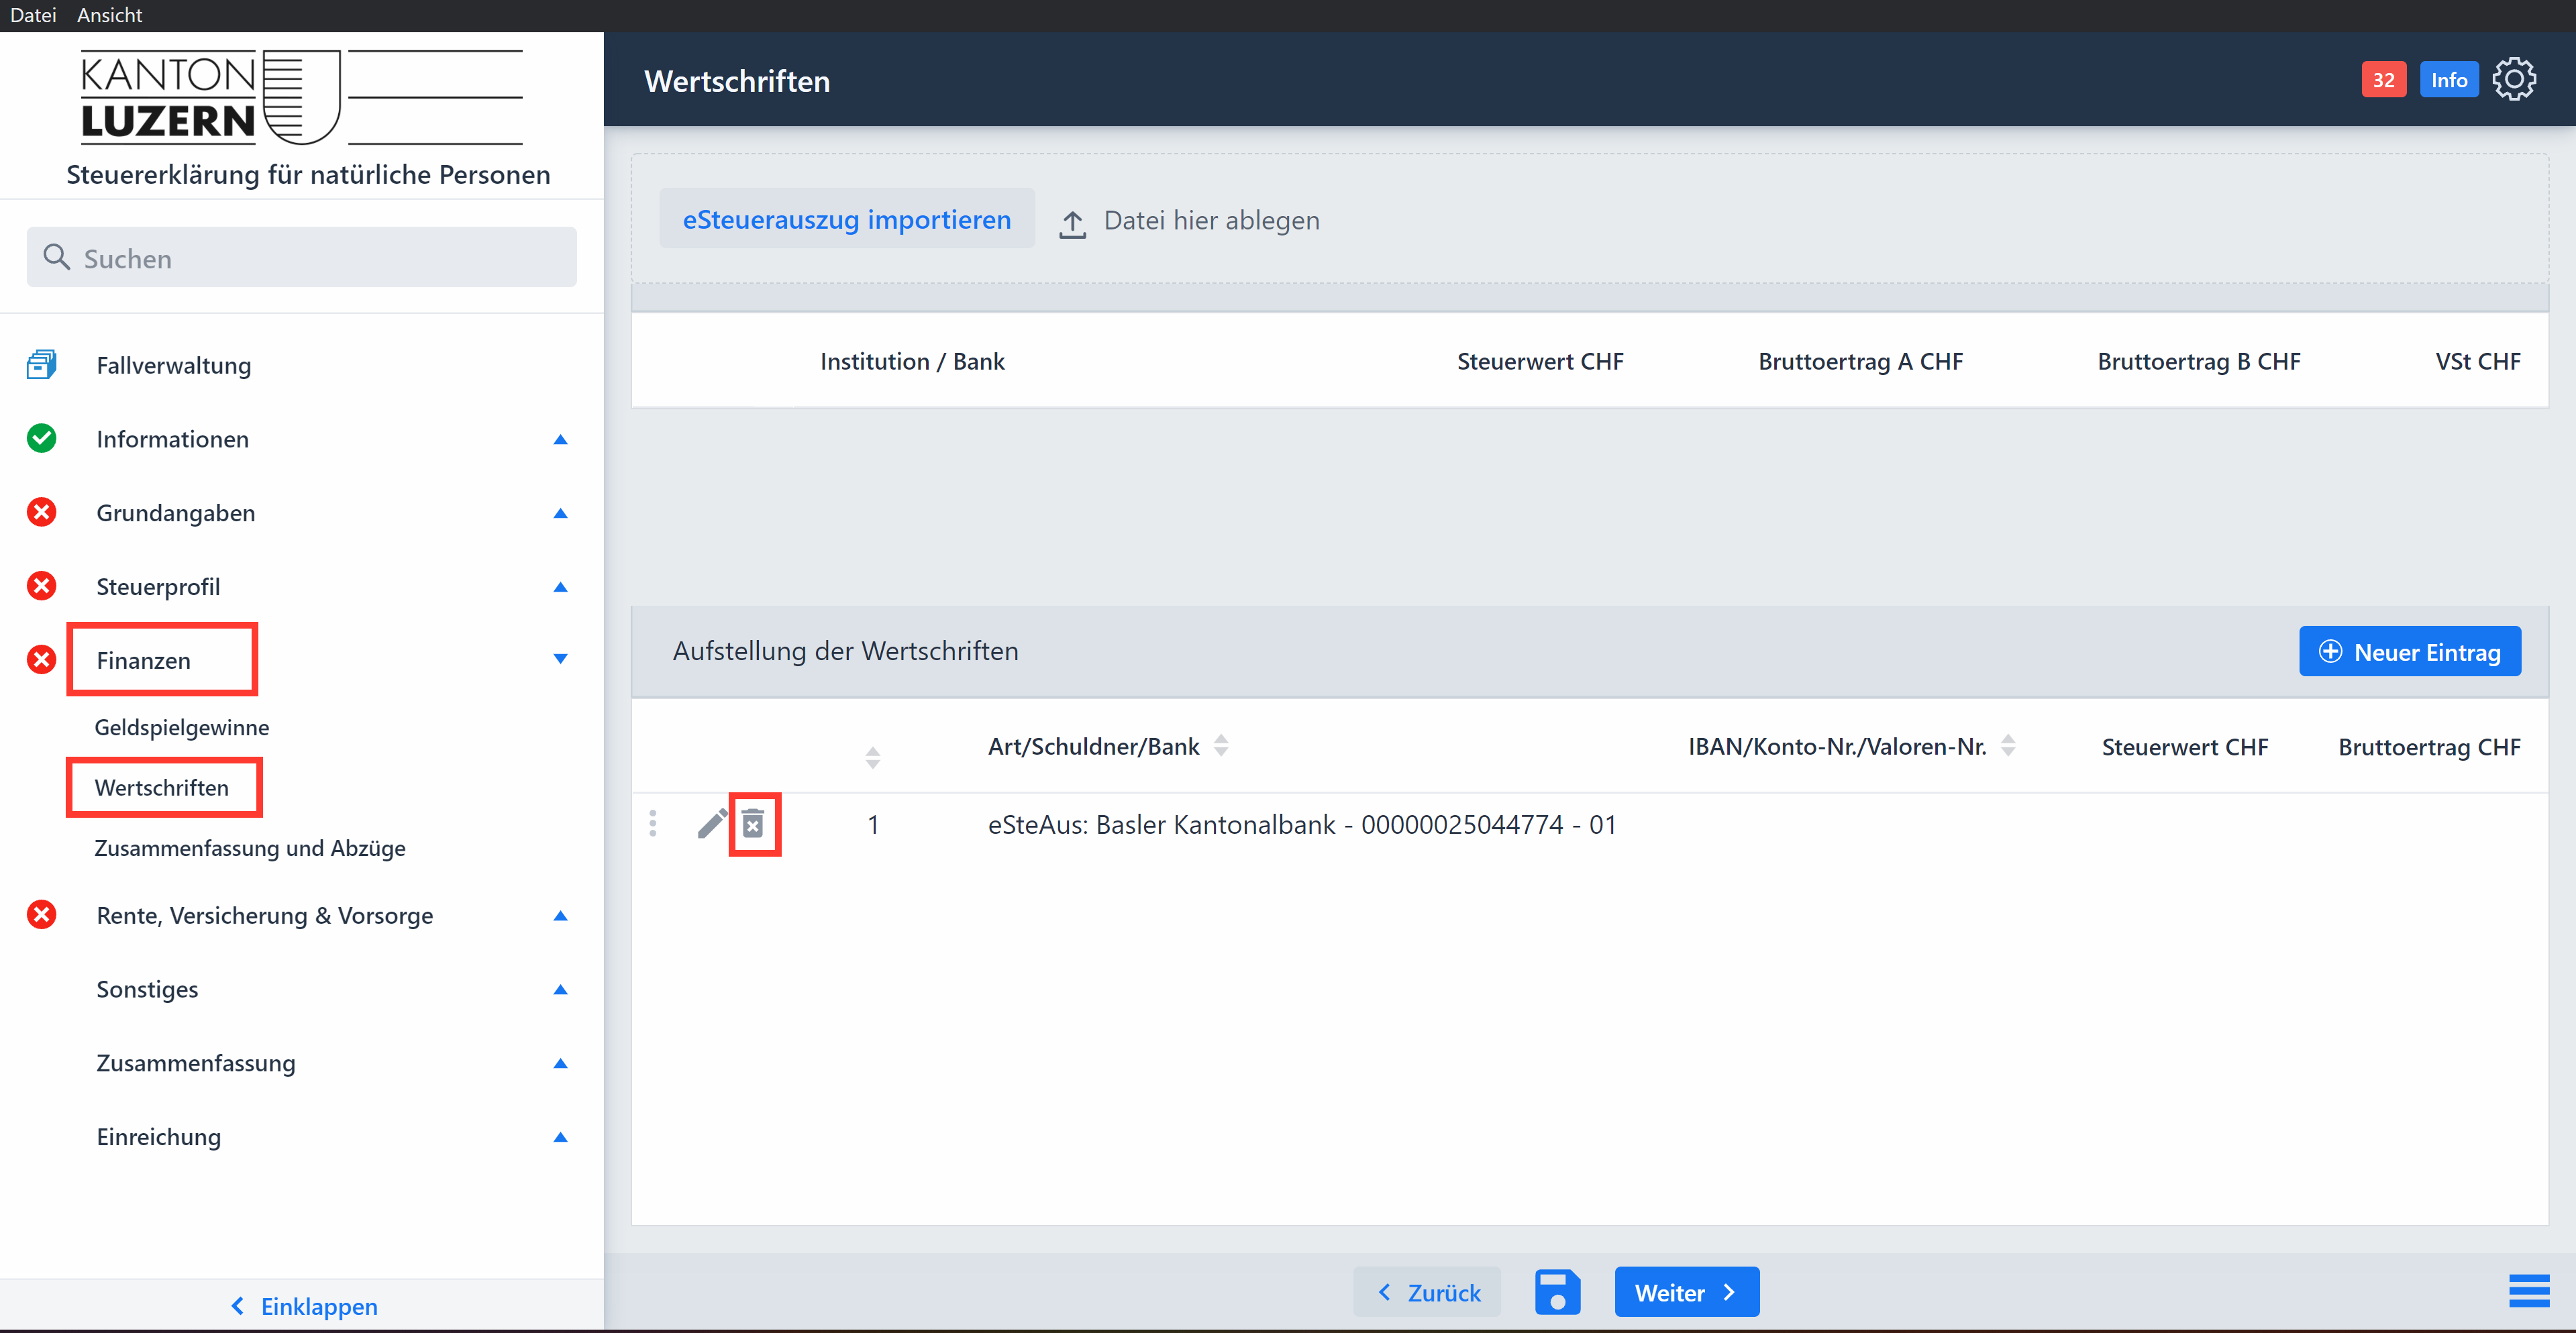Sort by IBAN/Konto-Nr./Valoren-Nr. column arrows

(x=2008, y=746)
